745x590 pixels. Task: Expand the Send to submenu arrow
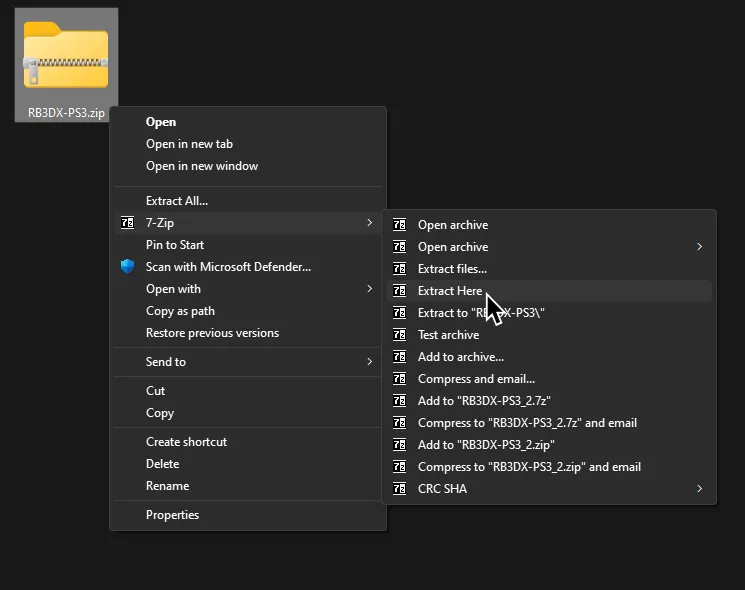click(x=370, y=362)
